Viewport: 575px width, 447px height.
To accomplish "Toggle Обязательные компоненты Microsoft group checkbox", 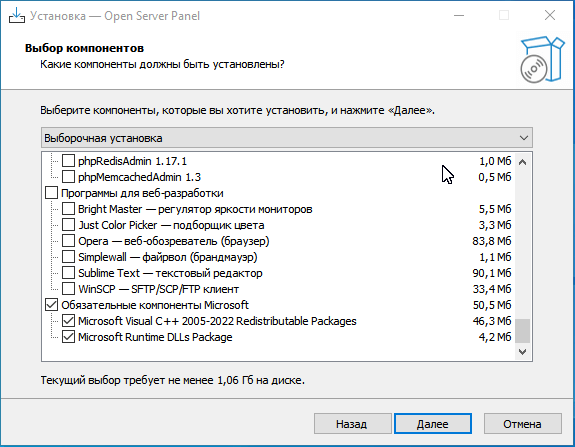I will [51, 305].
